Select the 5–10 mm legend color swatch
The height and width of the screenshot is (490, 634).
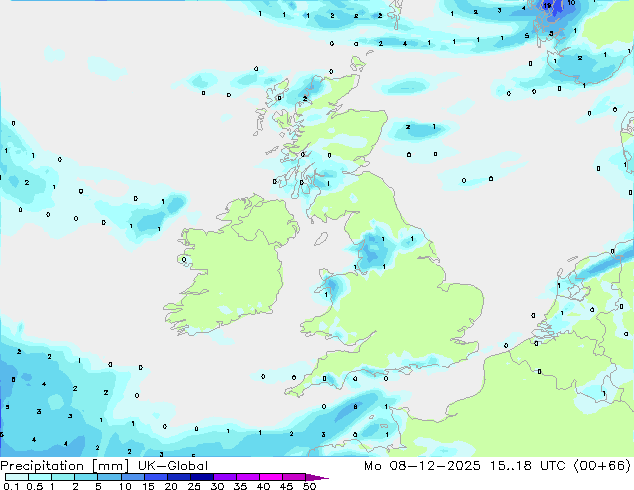(109, 477)
